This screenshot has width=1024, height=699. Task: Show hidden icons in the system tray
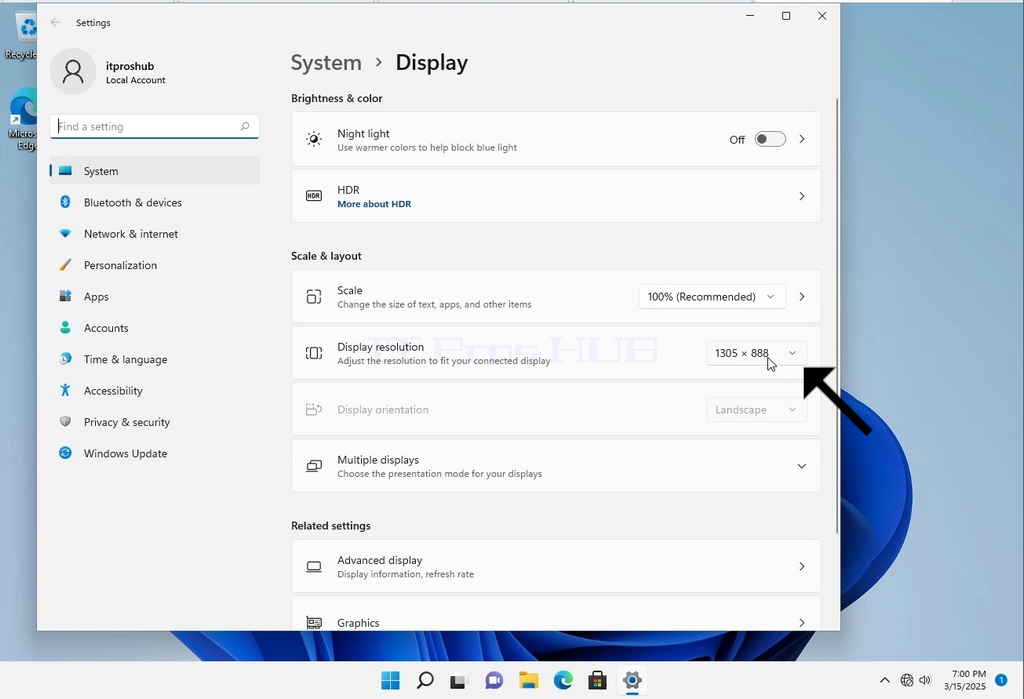point(885,681)
